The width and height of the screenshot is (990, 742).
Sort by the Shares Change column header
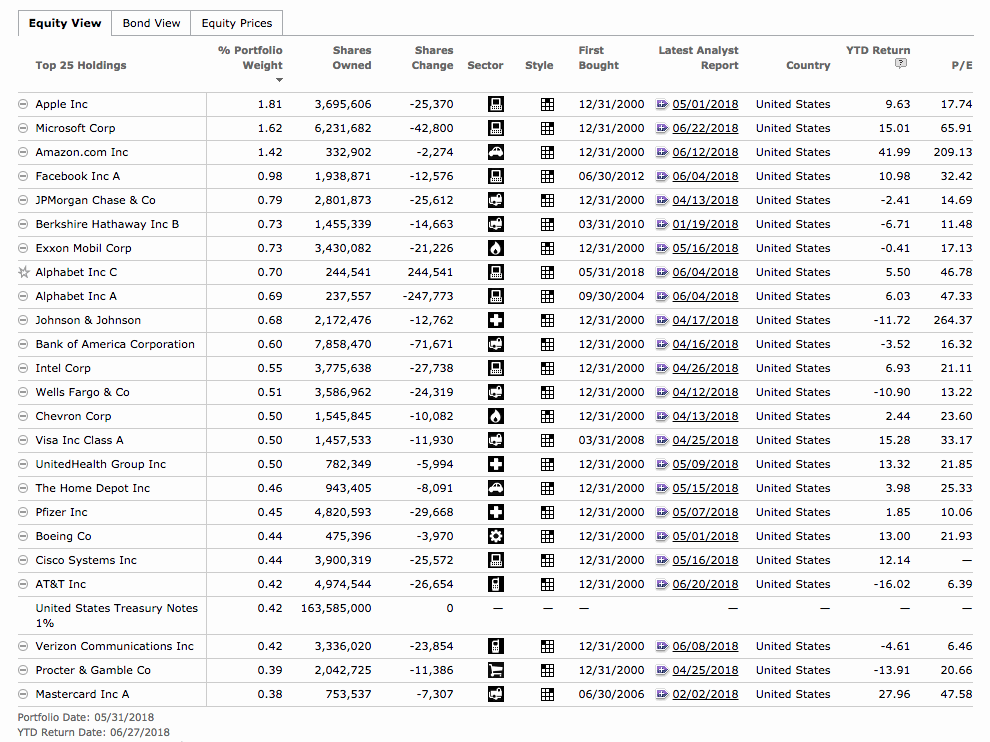[x=432, y=57]
